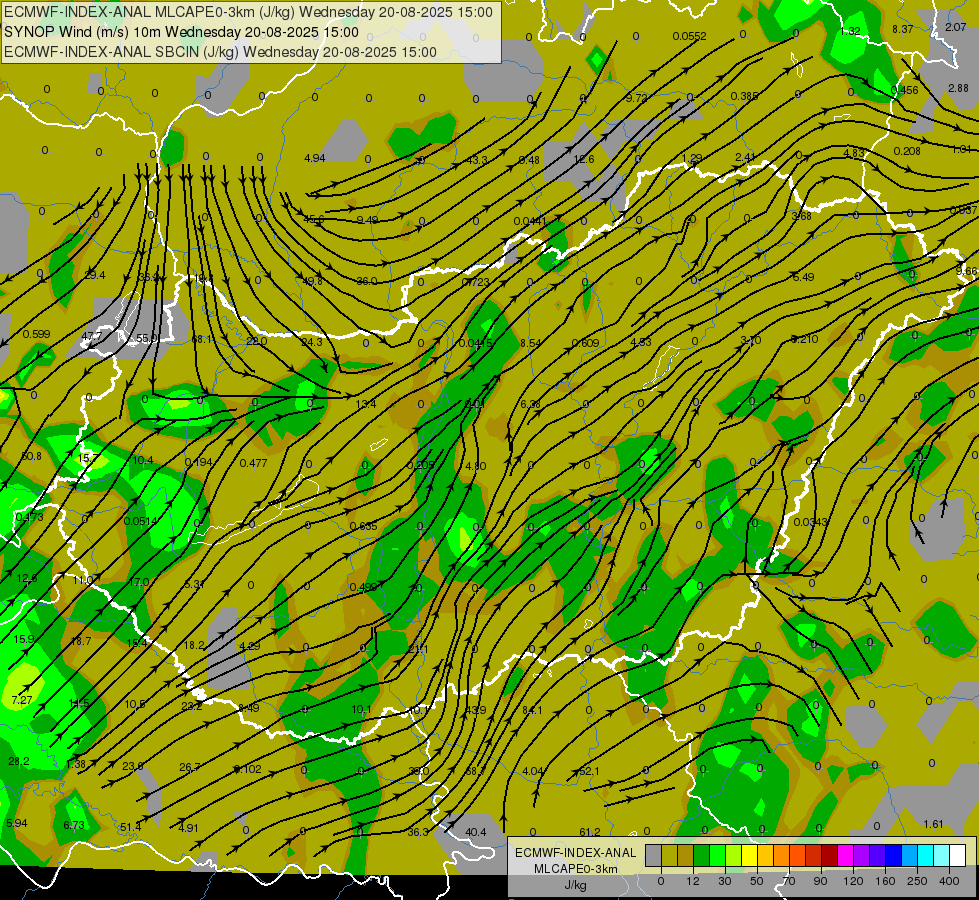Click the map value 2.41

coord(745,157)
